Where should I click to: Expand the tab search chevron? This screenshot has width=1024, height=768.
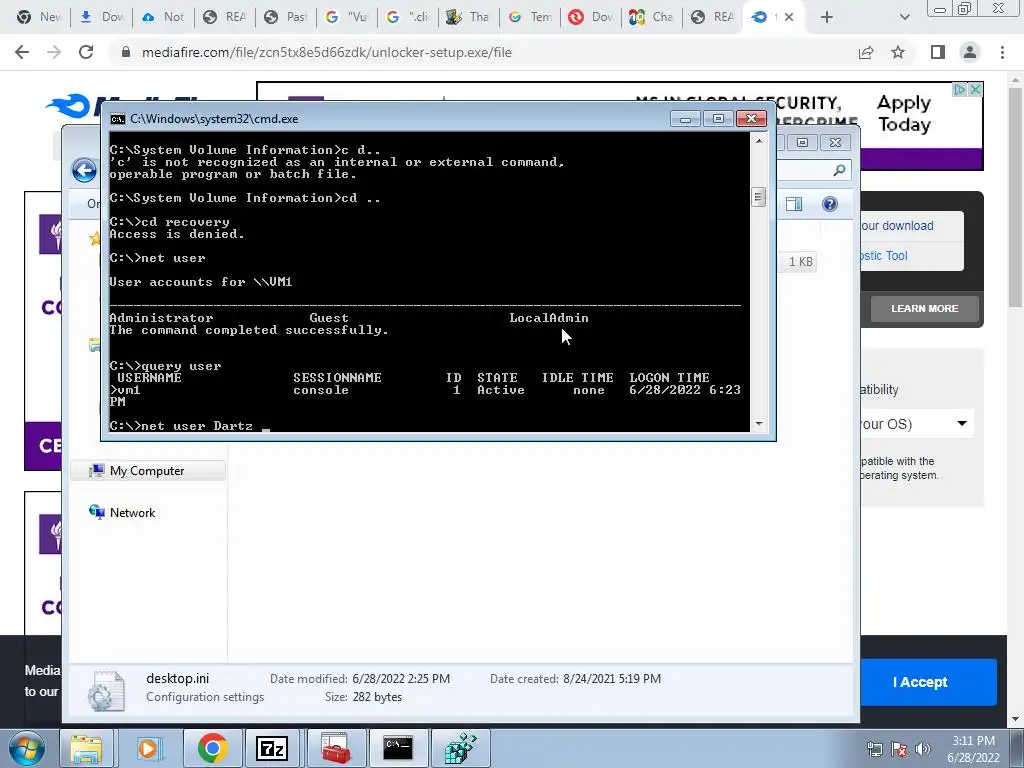click(904, 17)
